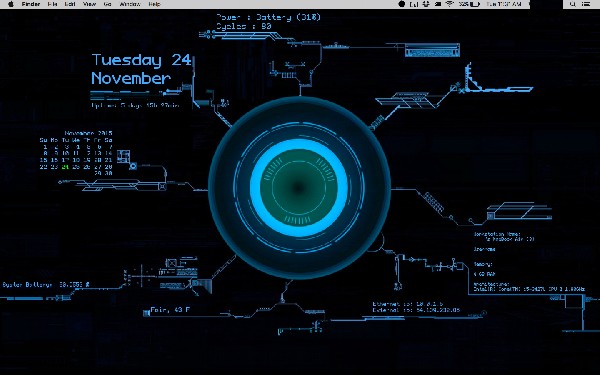
Task: Click the Intel Core CPU description line
Action: point(529,289)
